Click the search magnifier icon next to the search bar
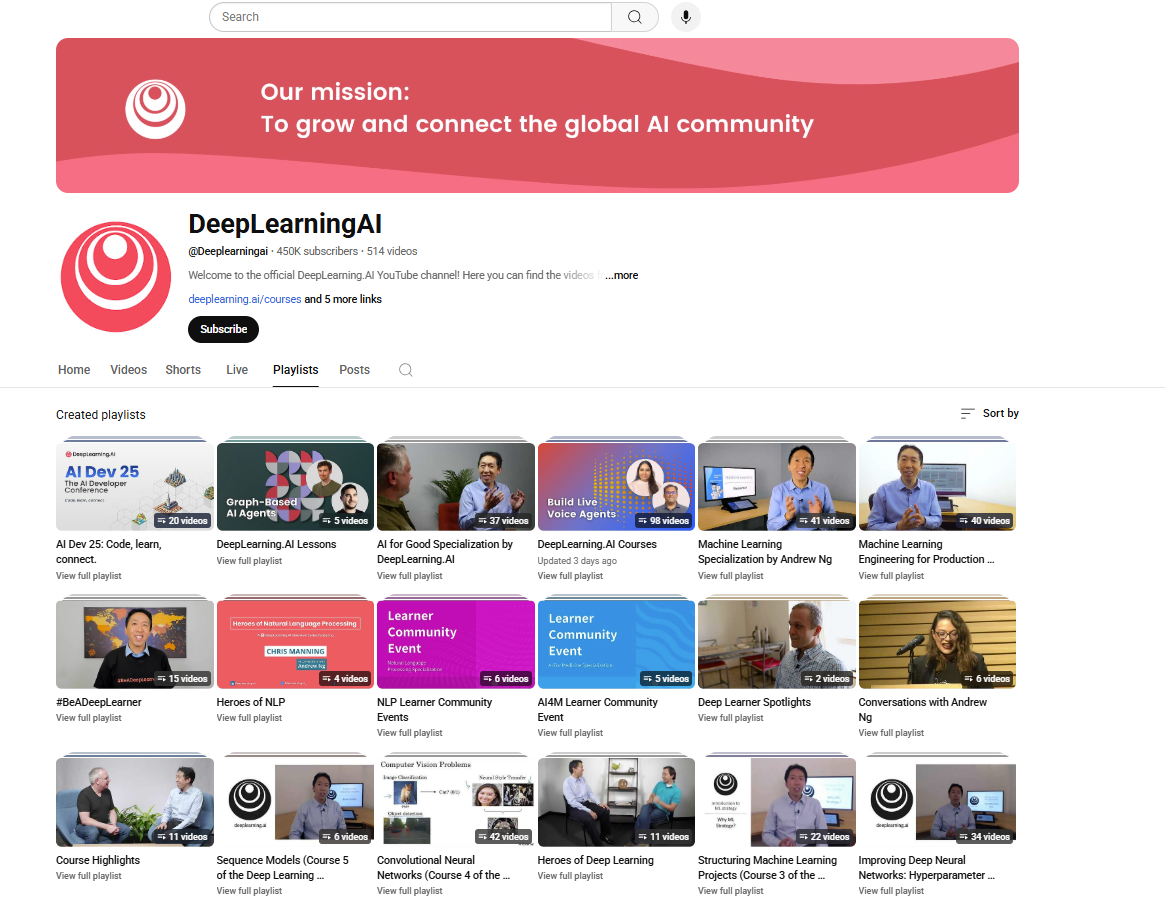This screenshot has width=1165, height=906. pyautogui.click(x=635, y=16)
